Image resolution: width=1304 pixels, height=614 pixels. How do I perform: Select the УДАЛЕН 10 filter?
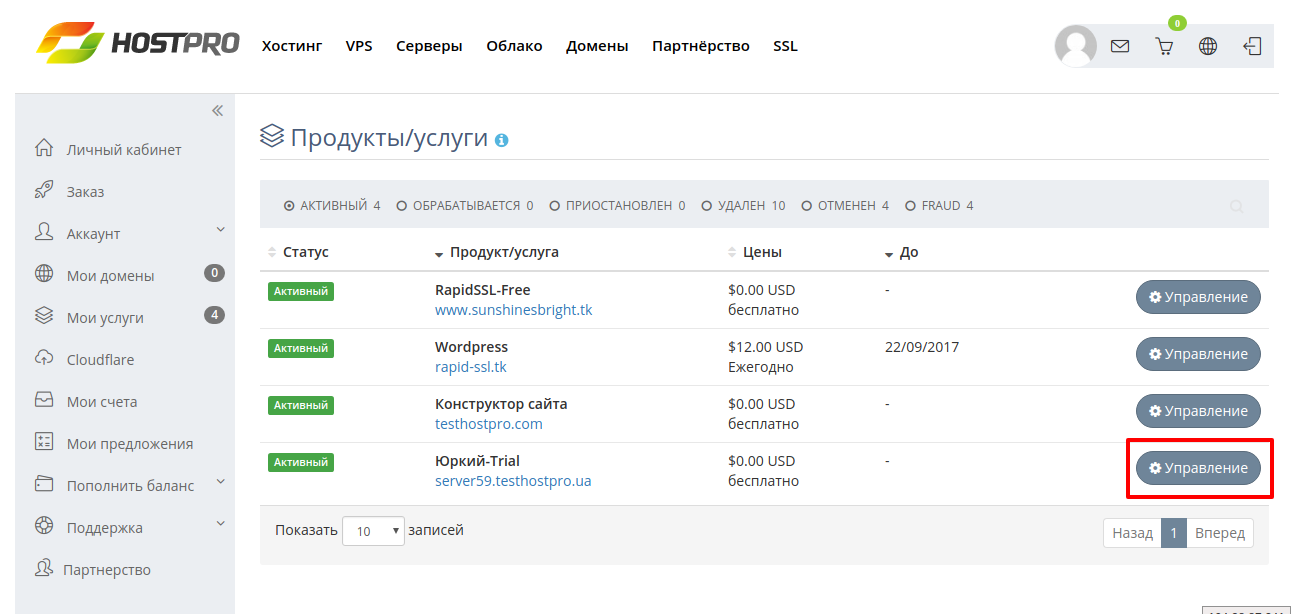pos(743,206)
